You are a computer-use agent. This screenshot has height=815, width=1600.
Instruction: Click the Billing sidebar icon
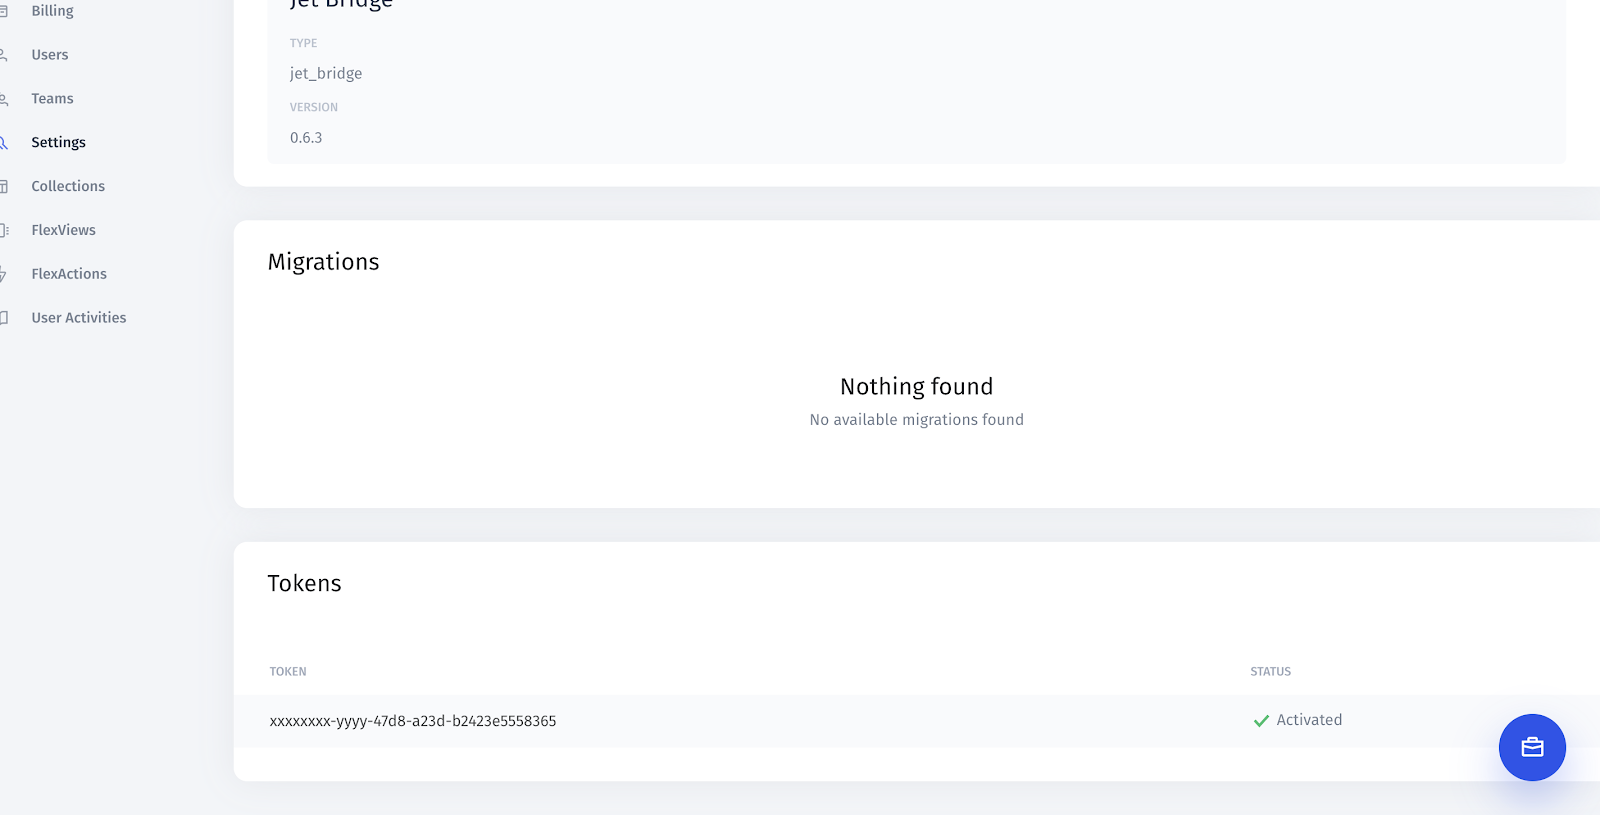(x=3, y=11)
